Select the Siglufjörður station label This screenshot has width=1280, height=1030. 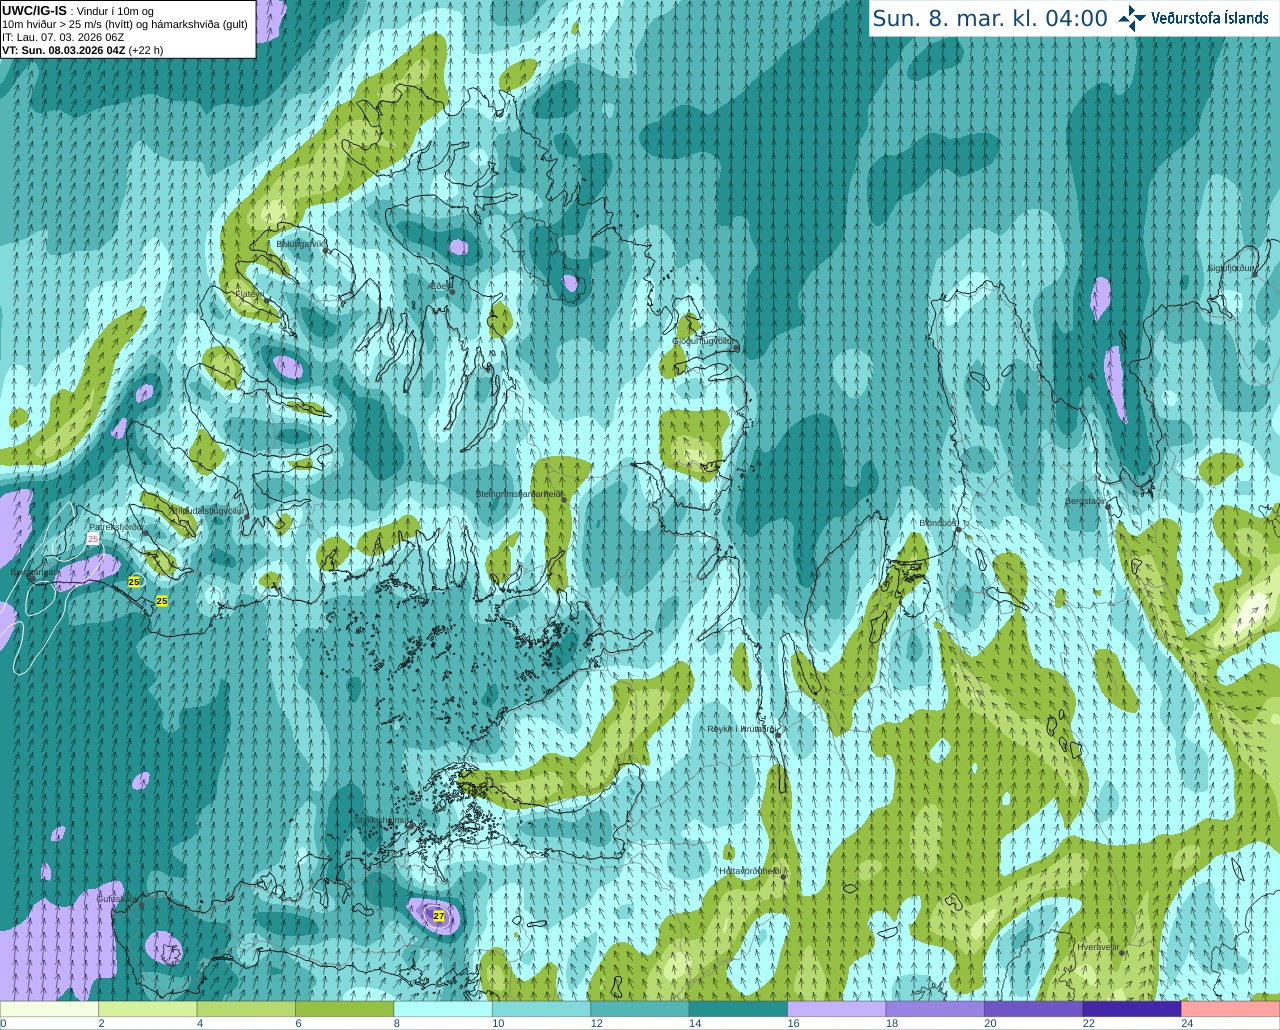(1231, 268)
